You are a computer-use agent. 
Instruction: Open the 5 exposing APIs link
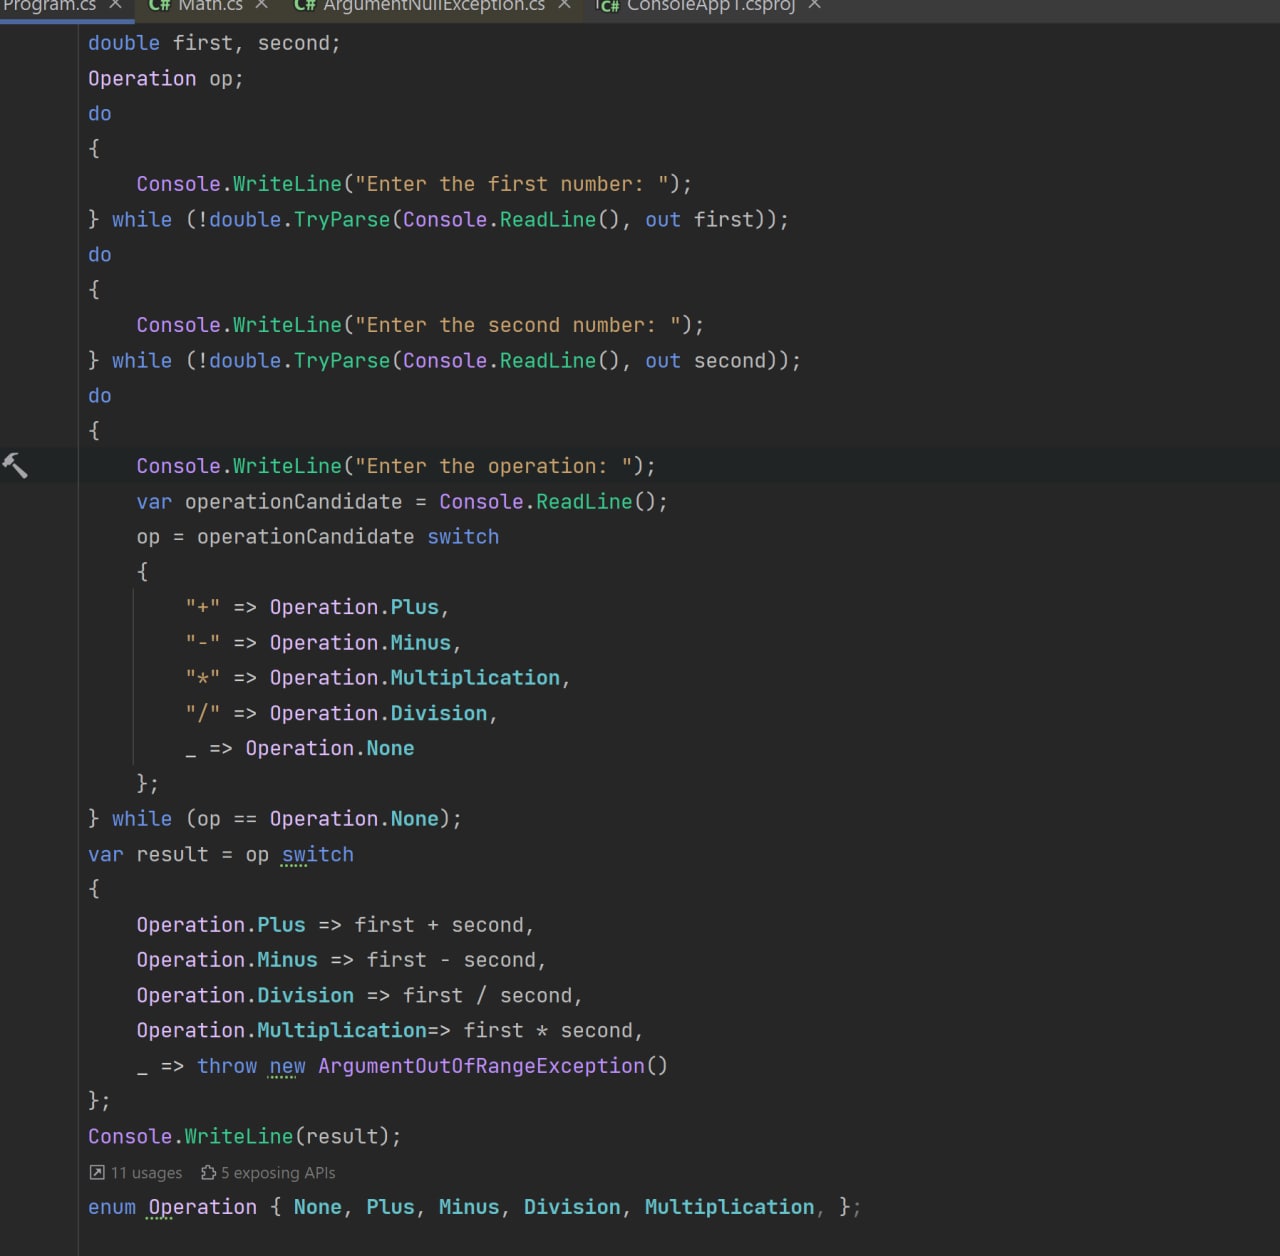(x=278, y=1172)
